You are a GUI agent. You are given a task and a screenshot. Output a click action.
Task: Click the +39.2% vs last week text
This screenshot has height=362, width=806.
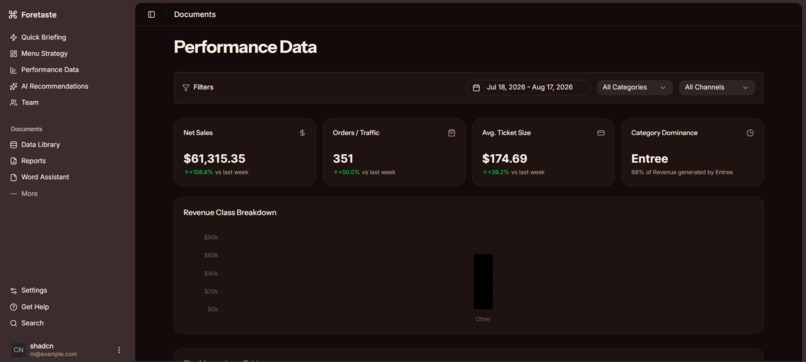coord(514,172)
